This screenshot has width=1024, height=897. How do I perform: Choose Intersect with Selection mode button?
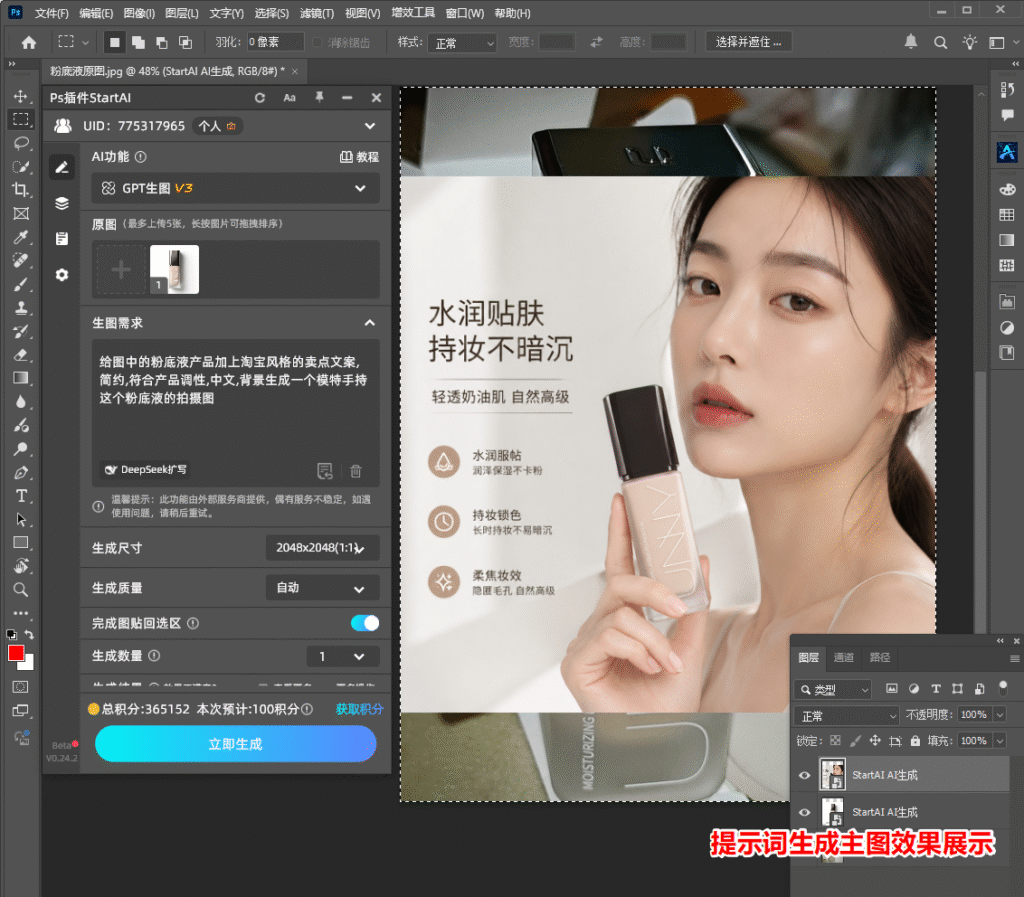[185, 42]
